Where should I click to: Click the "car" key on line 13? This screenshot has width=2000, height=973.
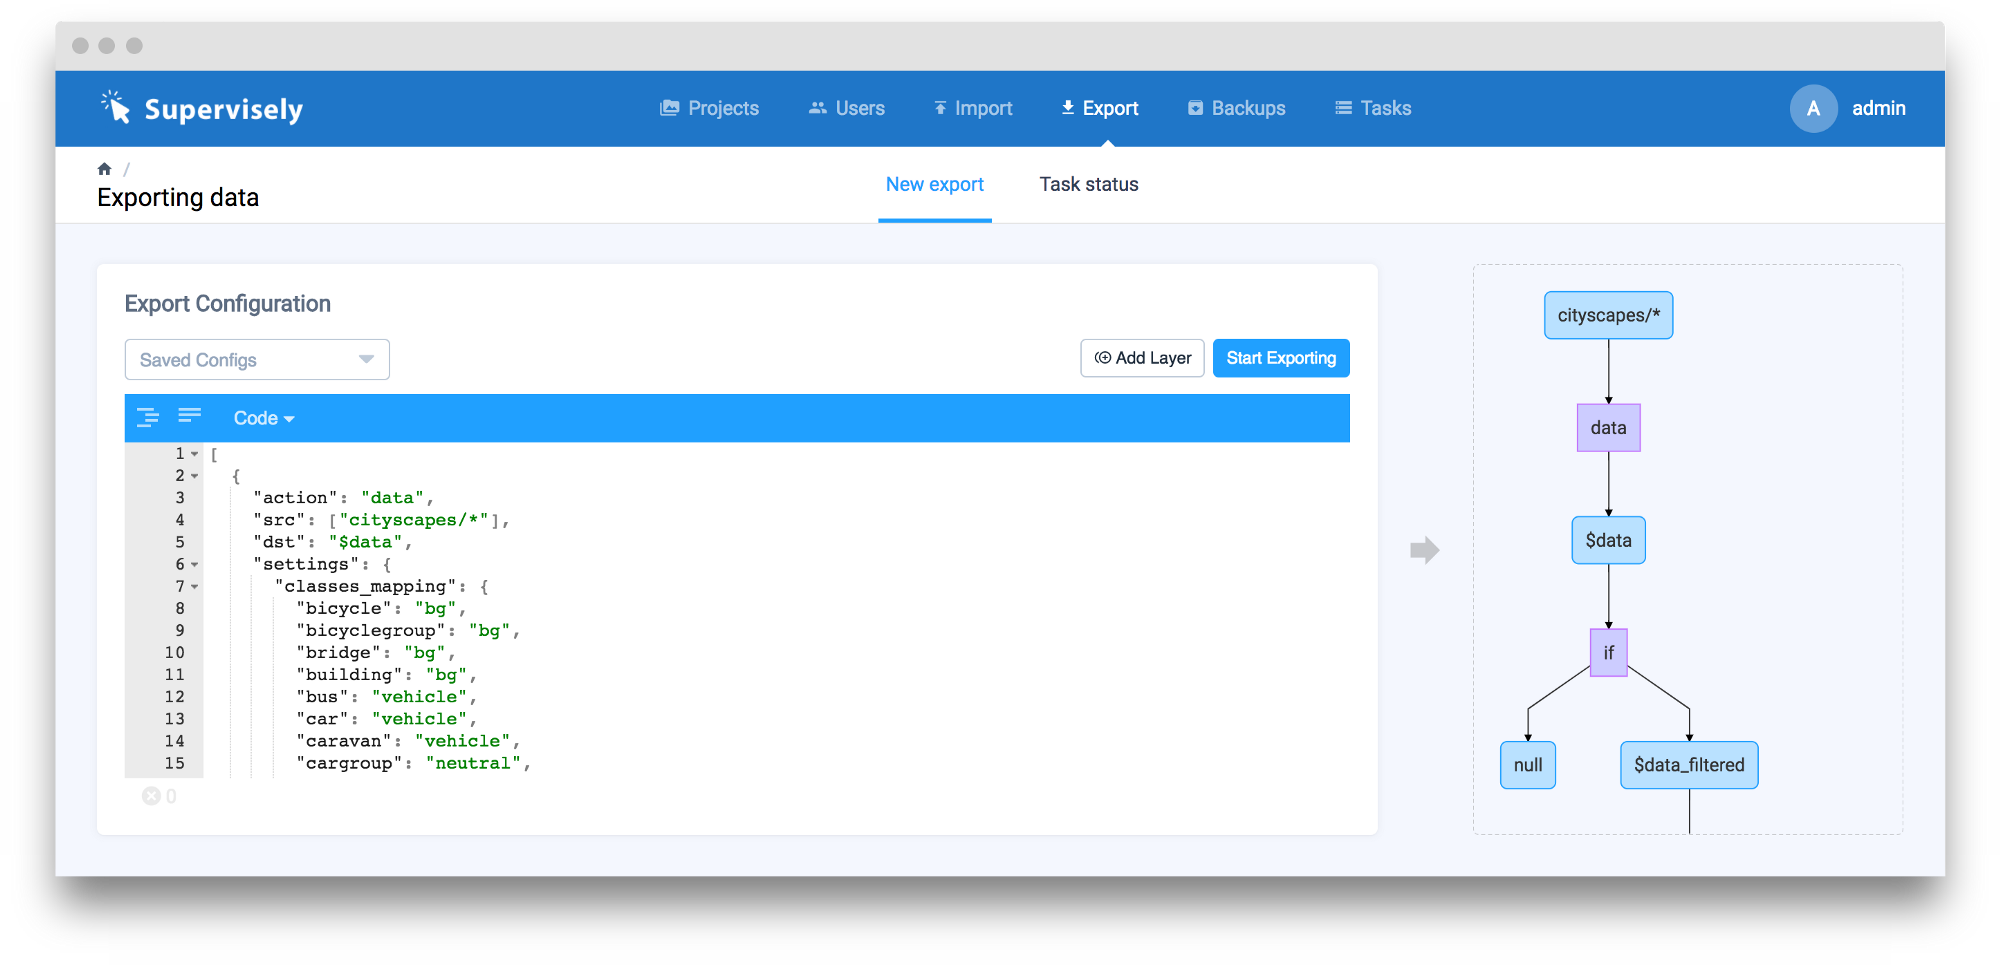[323, 719]
